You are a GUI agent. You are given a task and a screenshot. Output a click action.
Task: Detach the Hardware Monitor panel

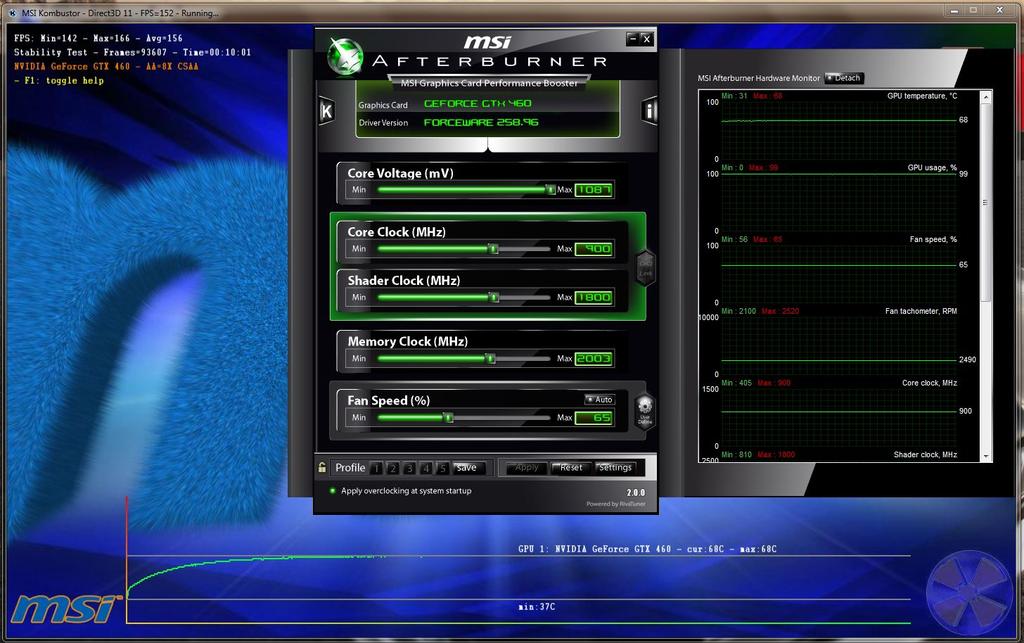click(x=844, y=78)
